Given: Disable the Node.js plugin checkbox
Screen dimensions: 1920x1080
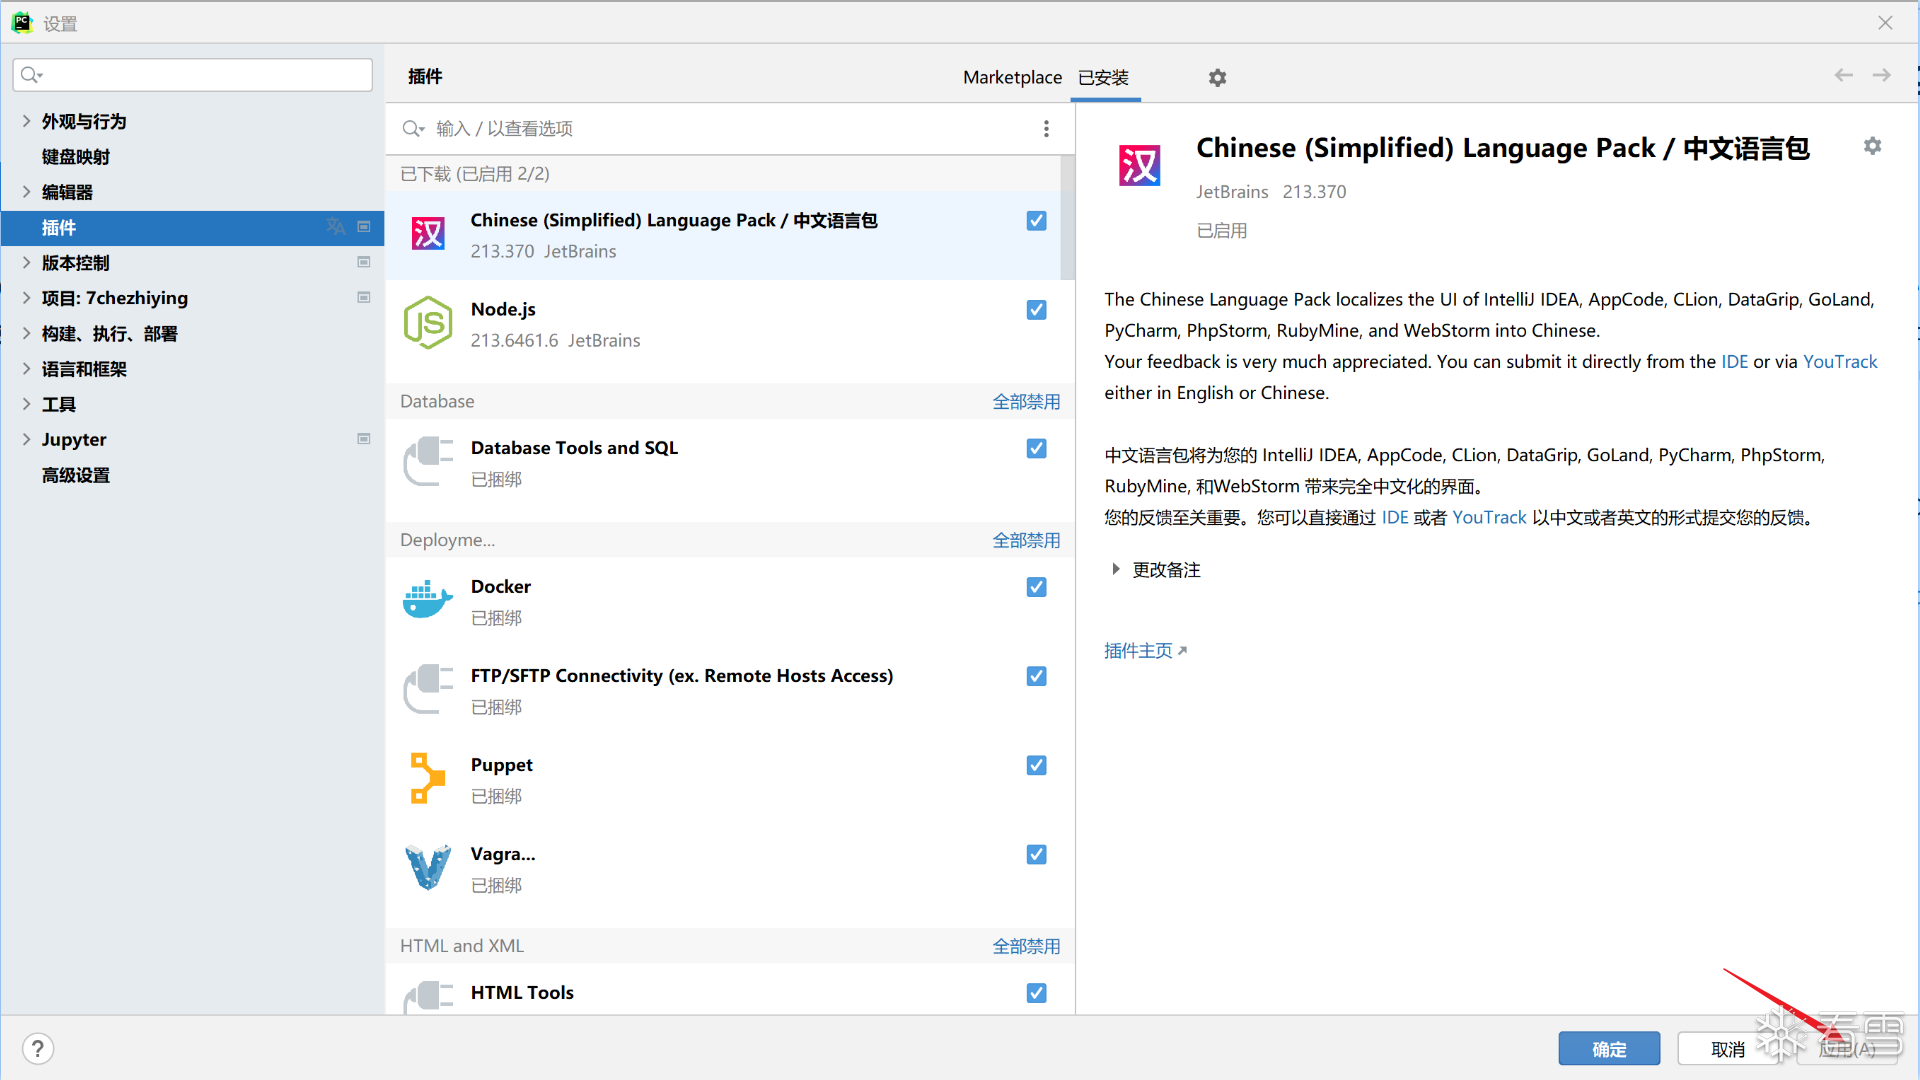Looking at the screenshot, I should point(1036,310).
